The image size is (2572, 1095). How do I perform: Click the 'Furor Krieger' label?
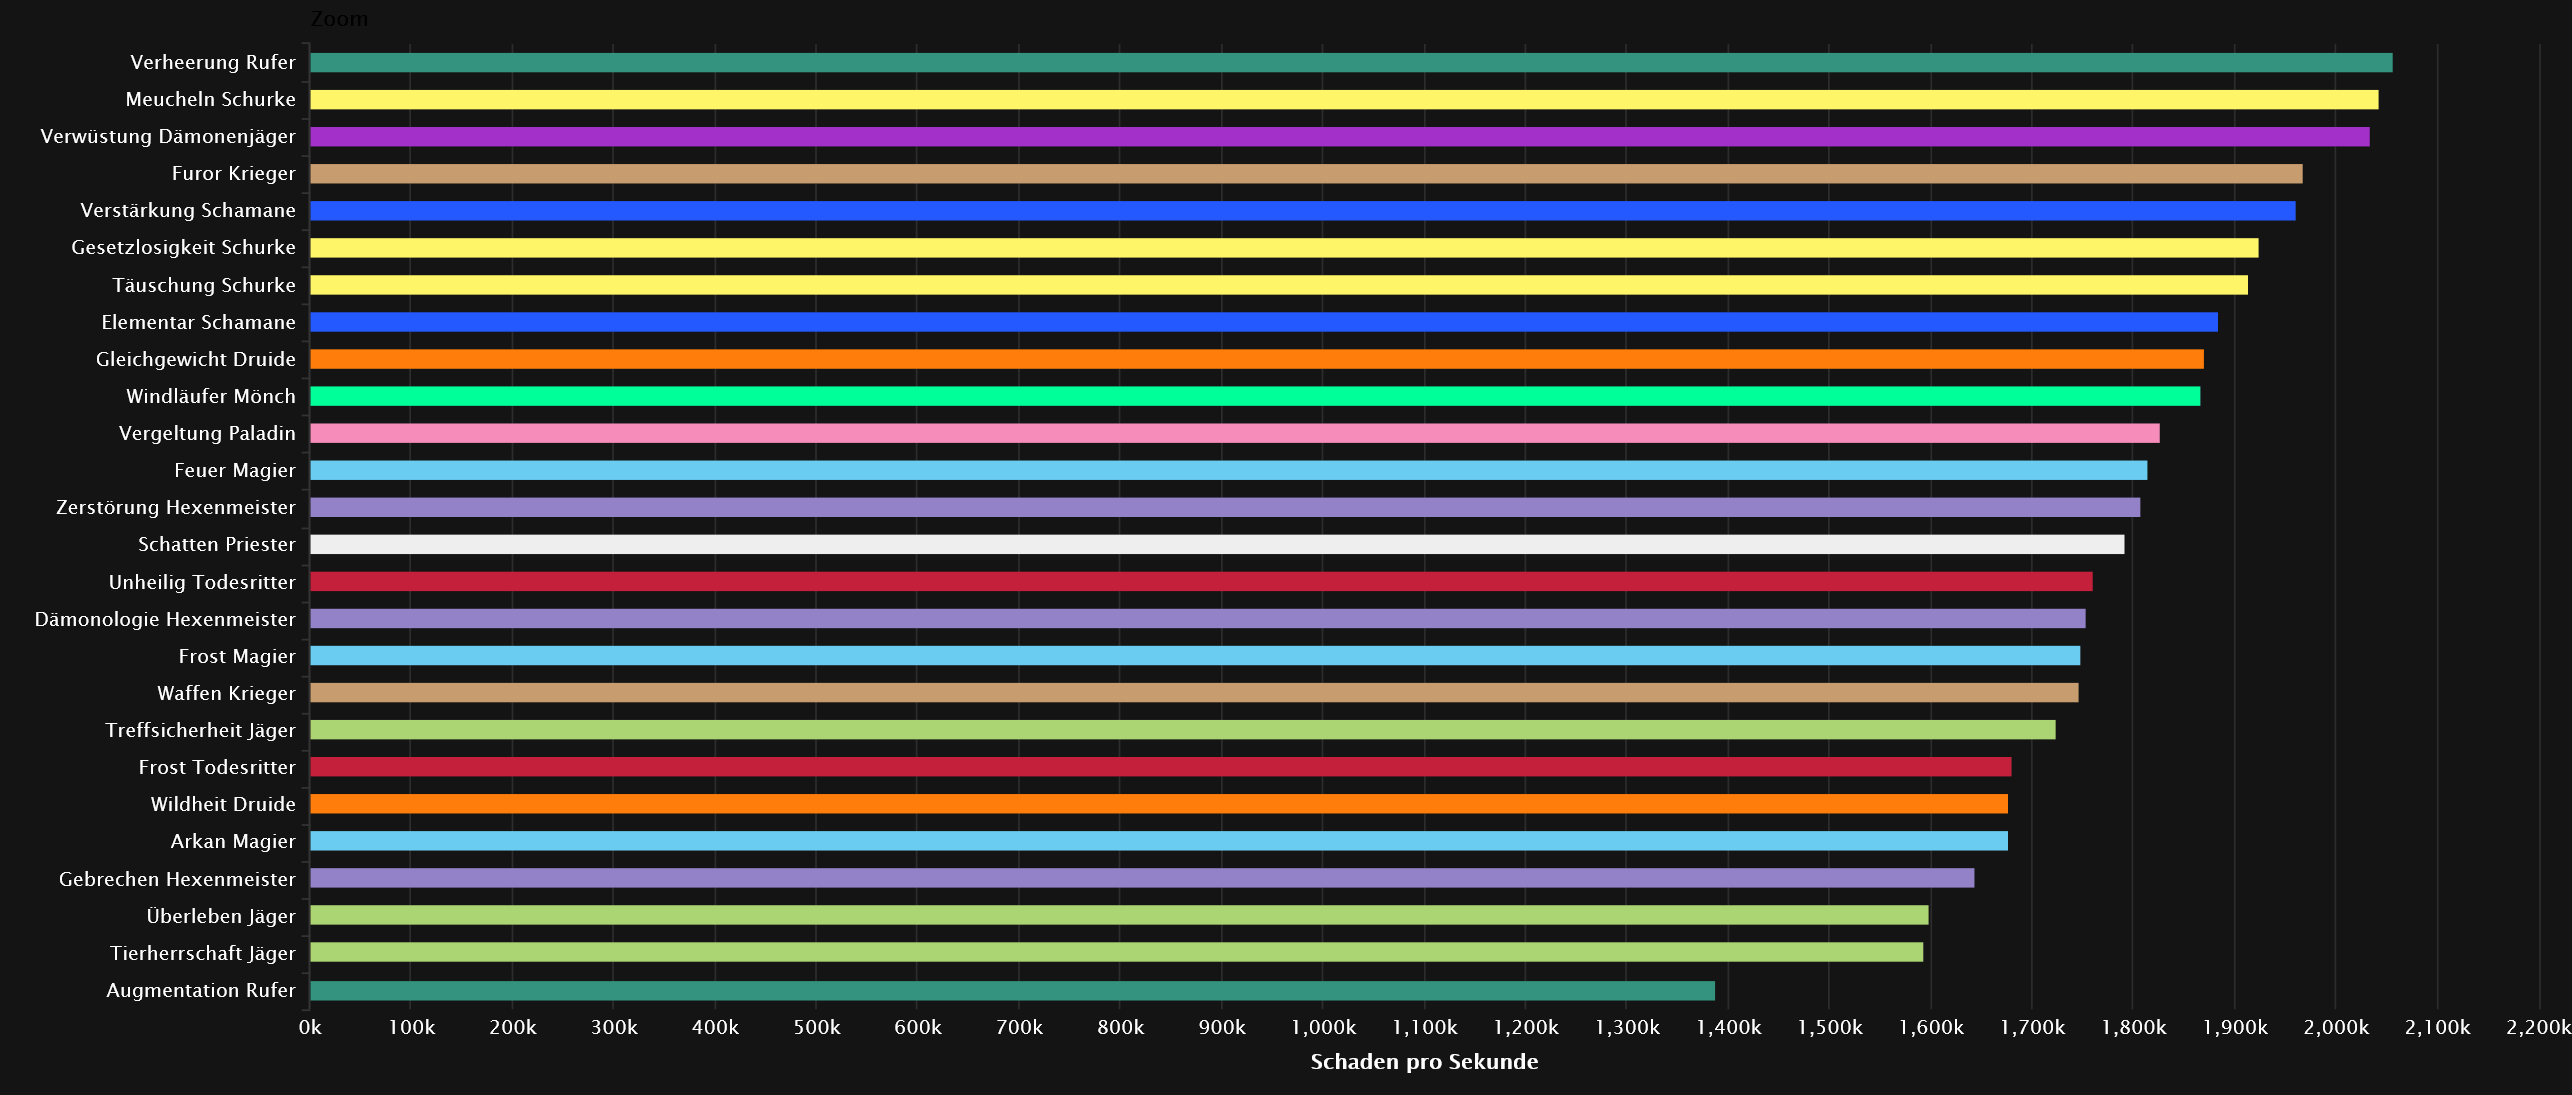coord(234,173)
